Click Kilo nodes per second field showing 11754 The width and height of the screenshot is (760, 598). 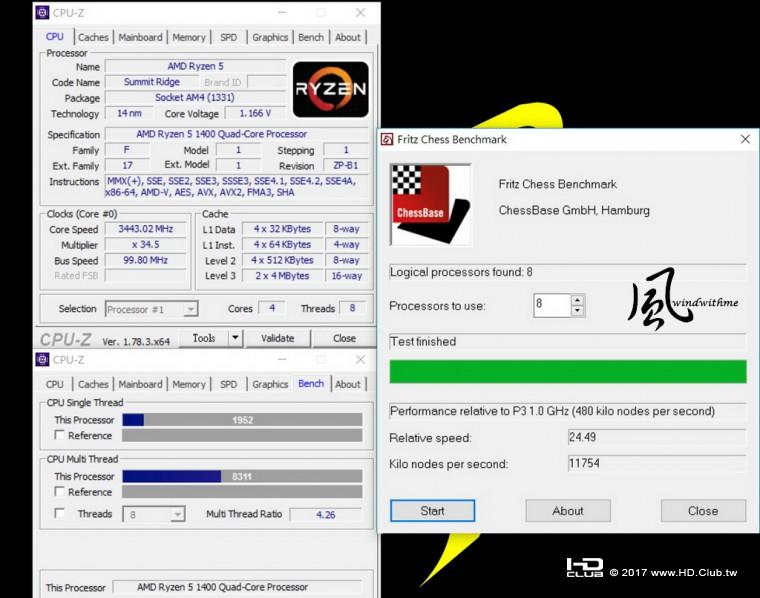(657, 463)
